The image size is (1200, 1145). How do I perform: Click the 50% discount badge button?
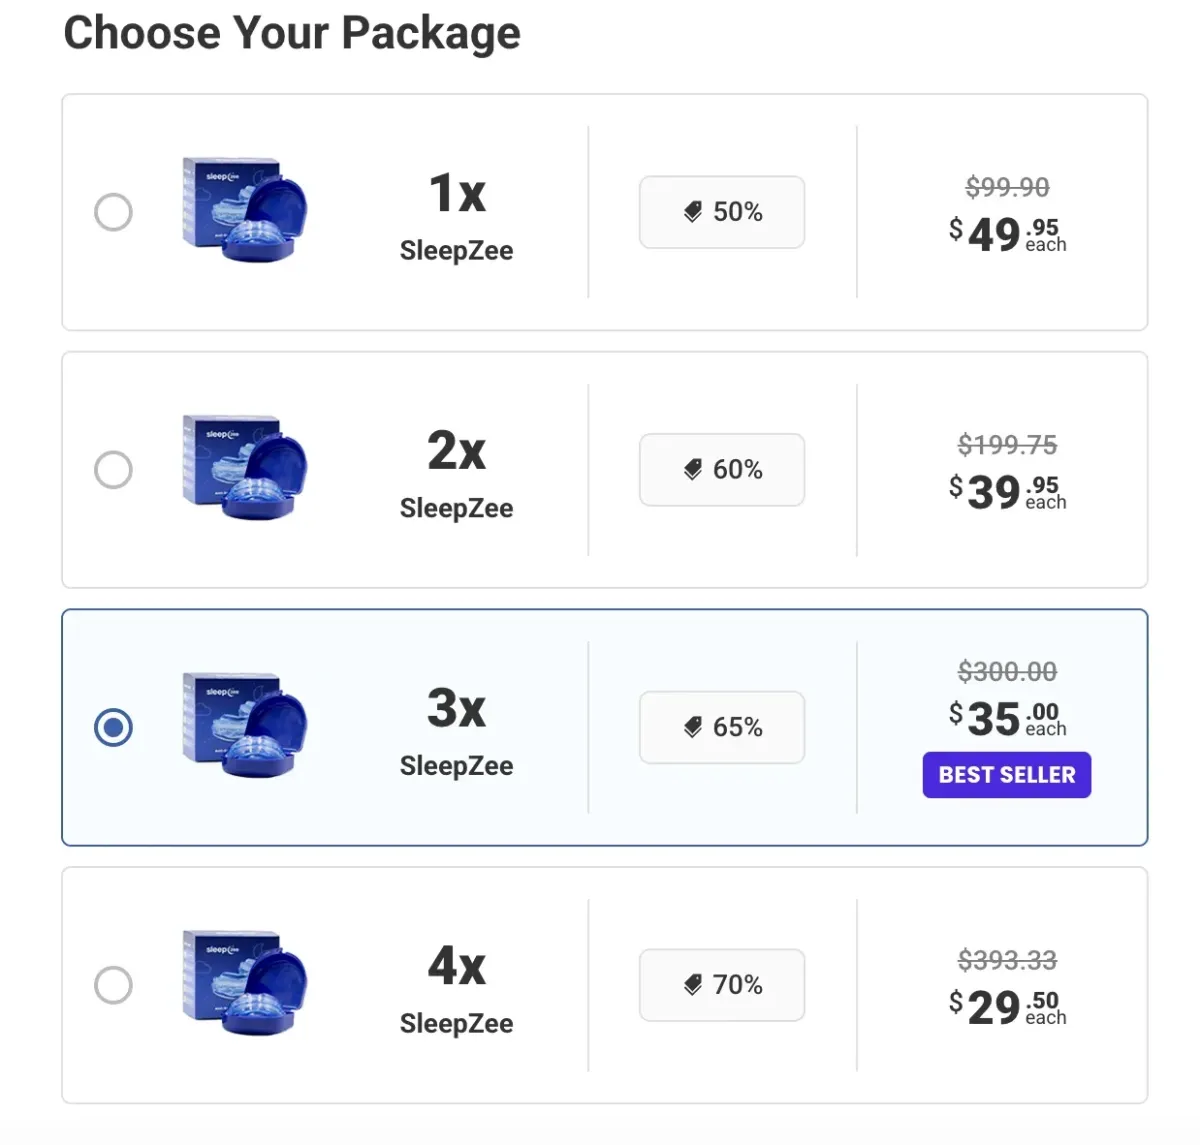click(x=721, y=211)
